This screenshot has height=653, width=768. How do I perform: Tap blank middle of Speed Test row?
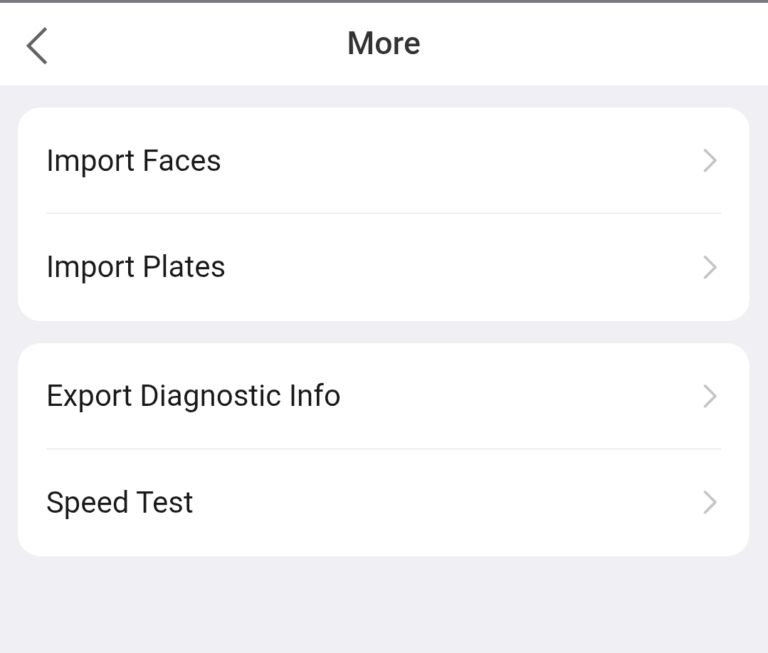click(450, 502)
